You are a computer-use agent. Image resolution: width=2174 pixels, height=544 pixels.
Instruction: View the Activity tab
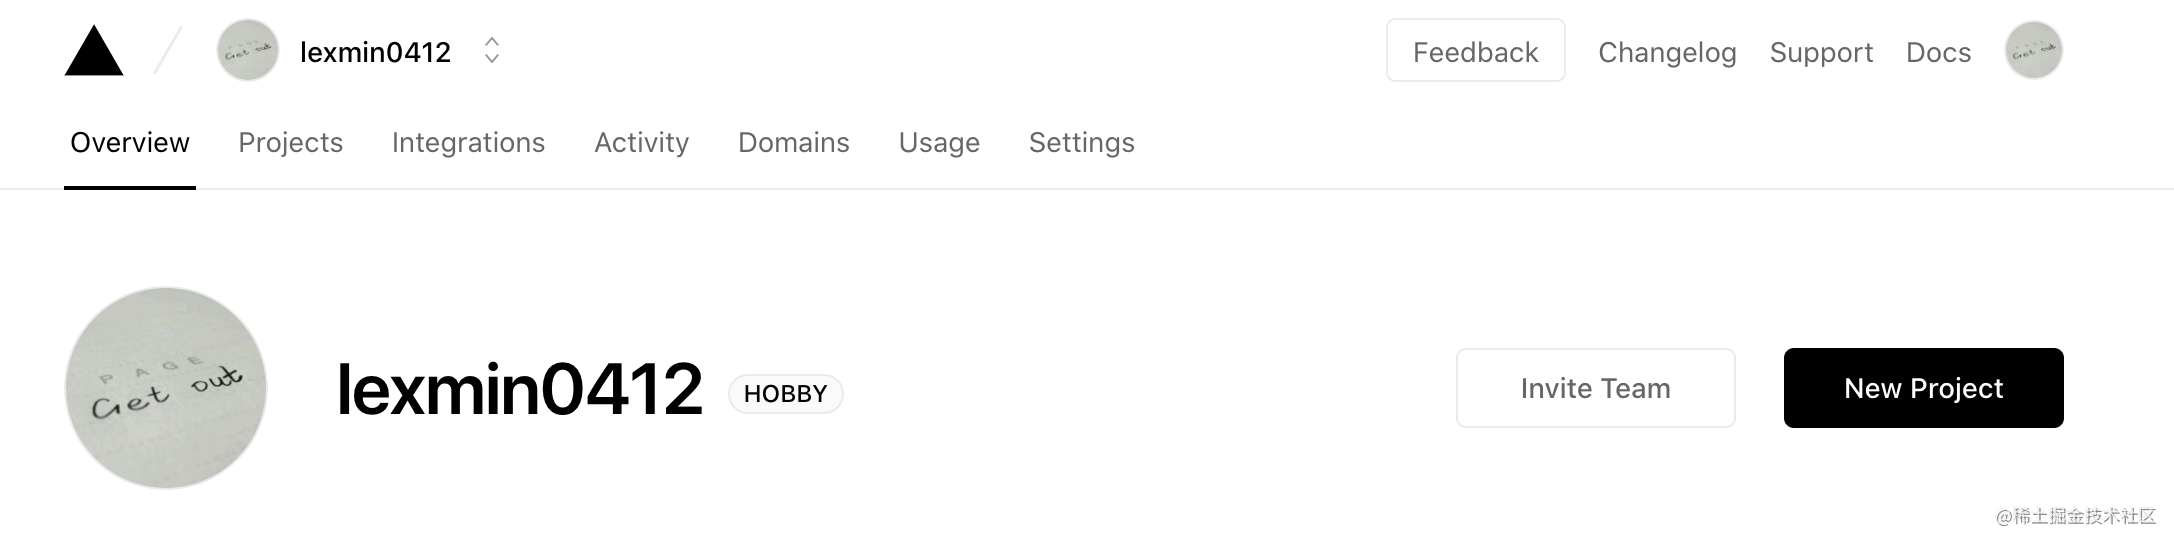(x=642, y=143)
